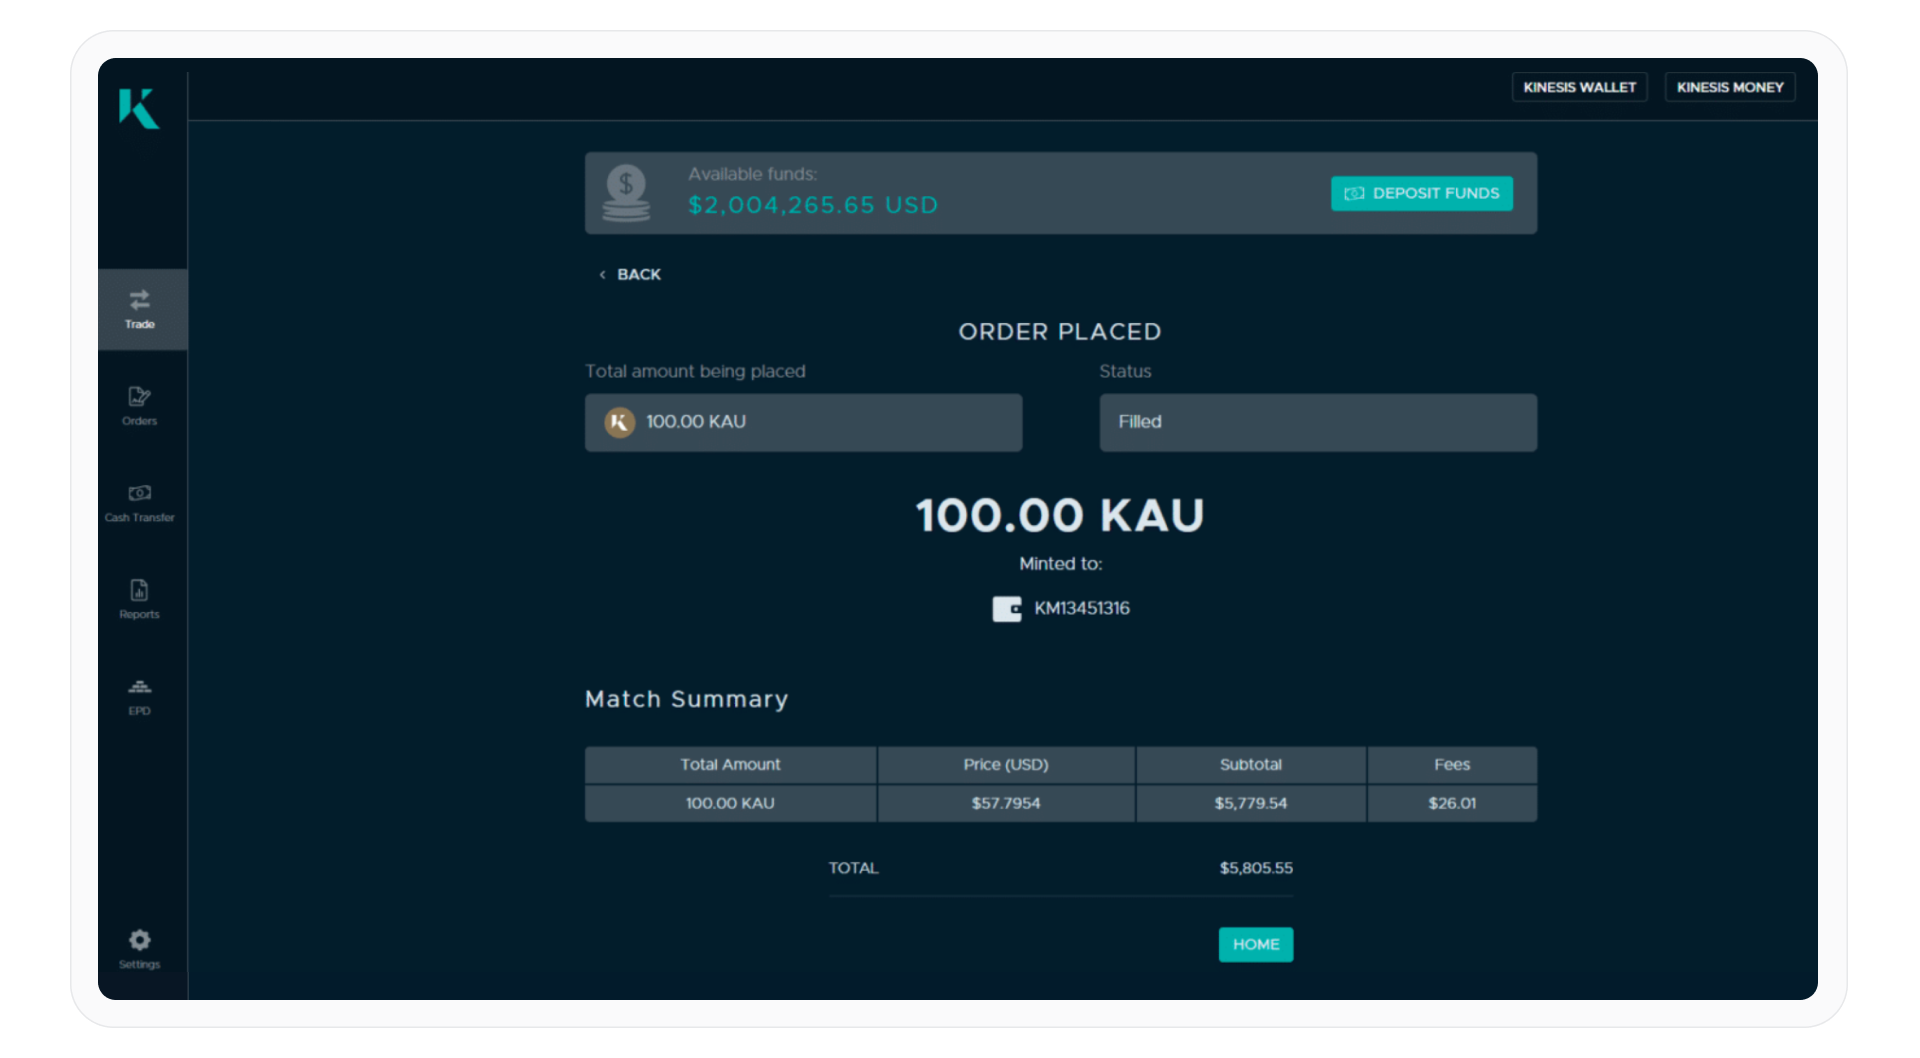Image resolution: width=1920 pixels, height=1058 pixels.
Task: Select the 100.00 KAU amount field
Action: tap(803, 422)
